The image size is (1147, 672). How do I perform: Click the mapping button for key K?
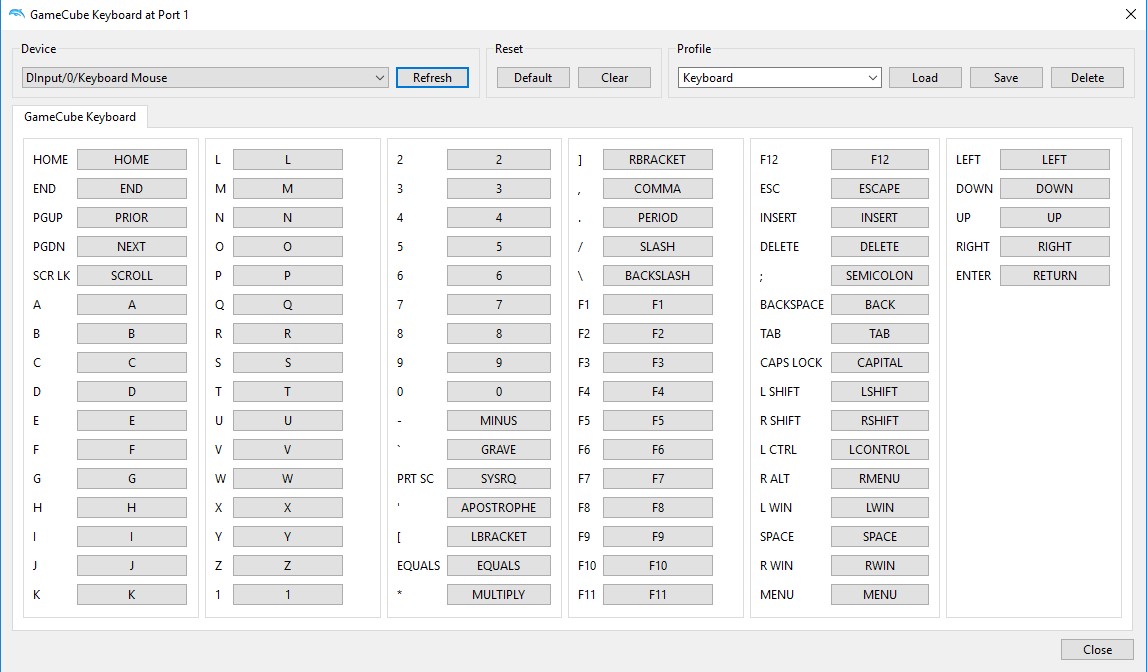point(132,594)
